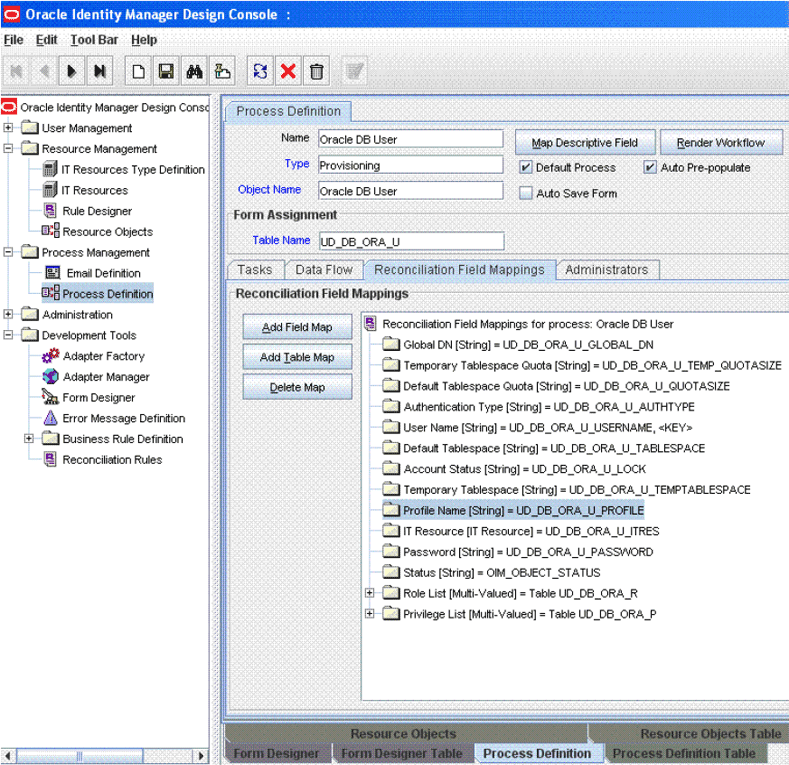Viewport: 789px width, 765px height.
Task: Open Resource Objects in the tree
Action: pos(108,232)
